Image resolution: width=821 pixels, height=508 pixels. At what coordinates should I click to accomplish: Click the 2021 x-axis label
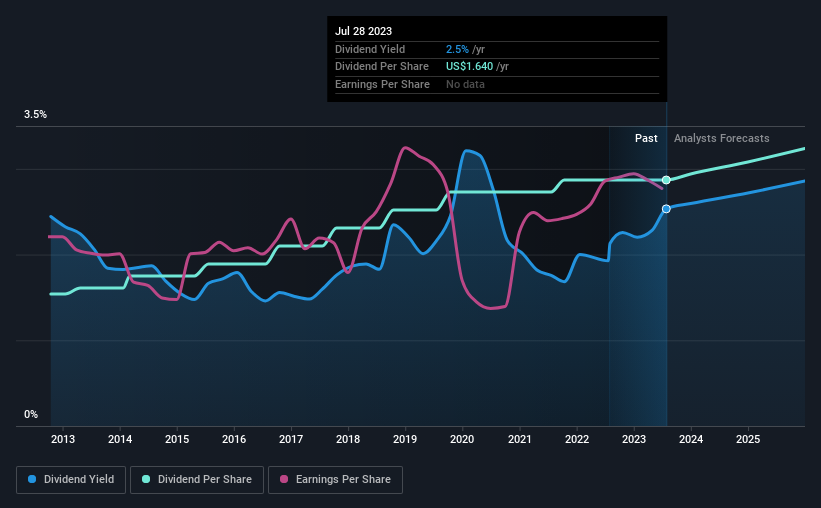[519, 439]
